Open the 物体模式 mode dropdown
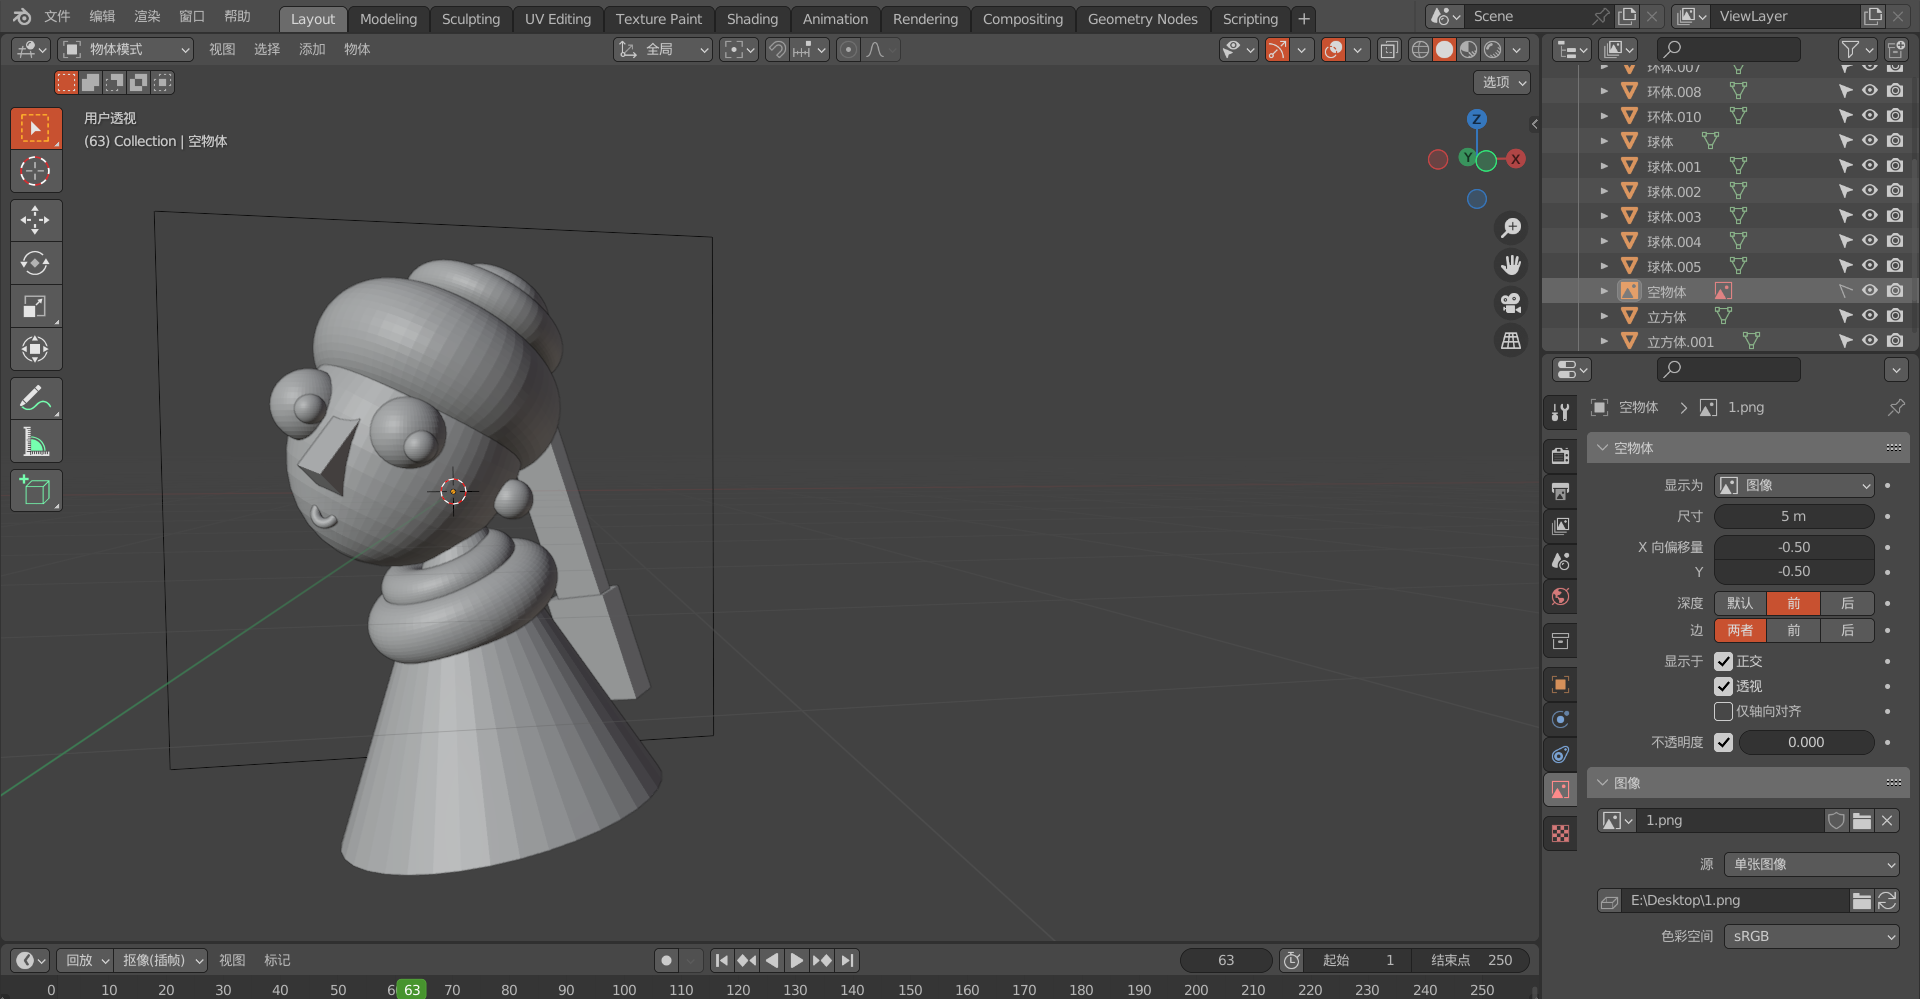The width and height of the screenshot is (1920, 999). tap(125, 49)
